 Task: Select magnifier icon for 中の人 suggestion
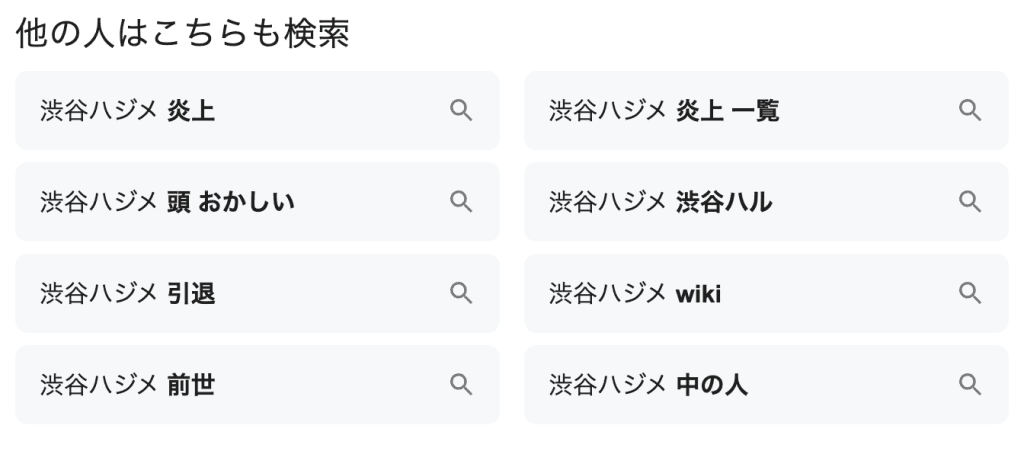tap(969, 384)
